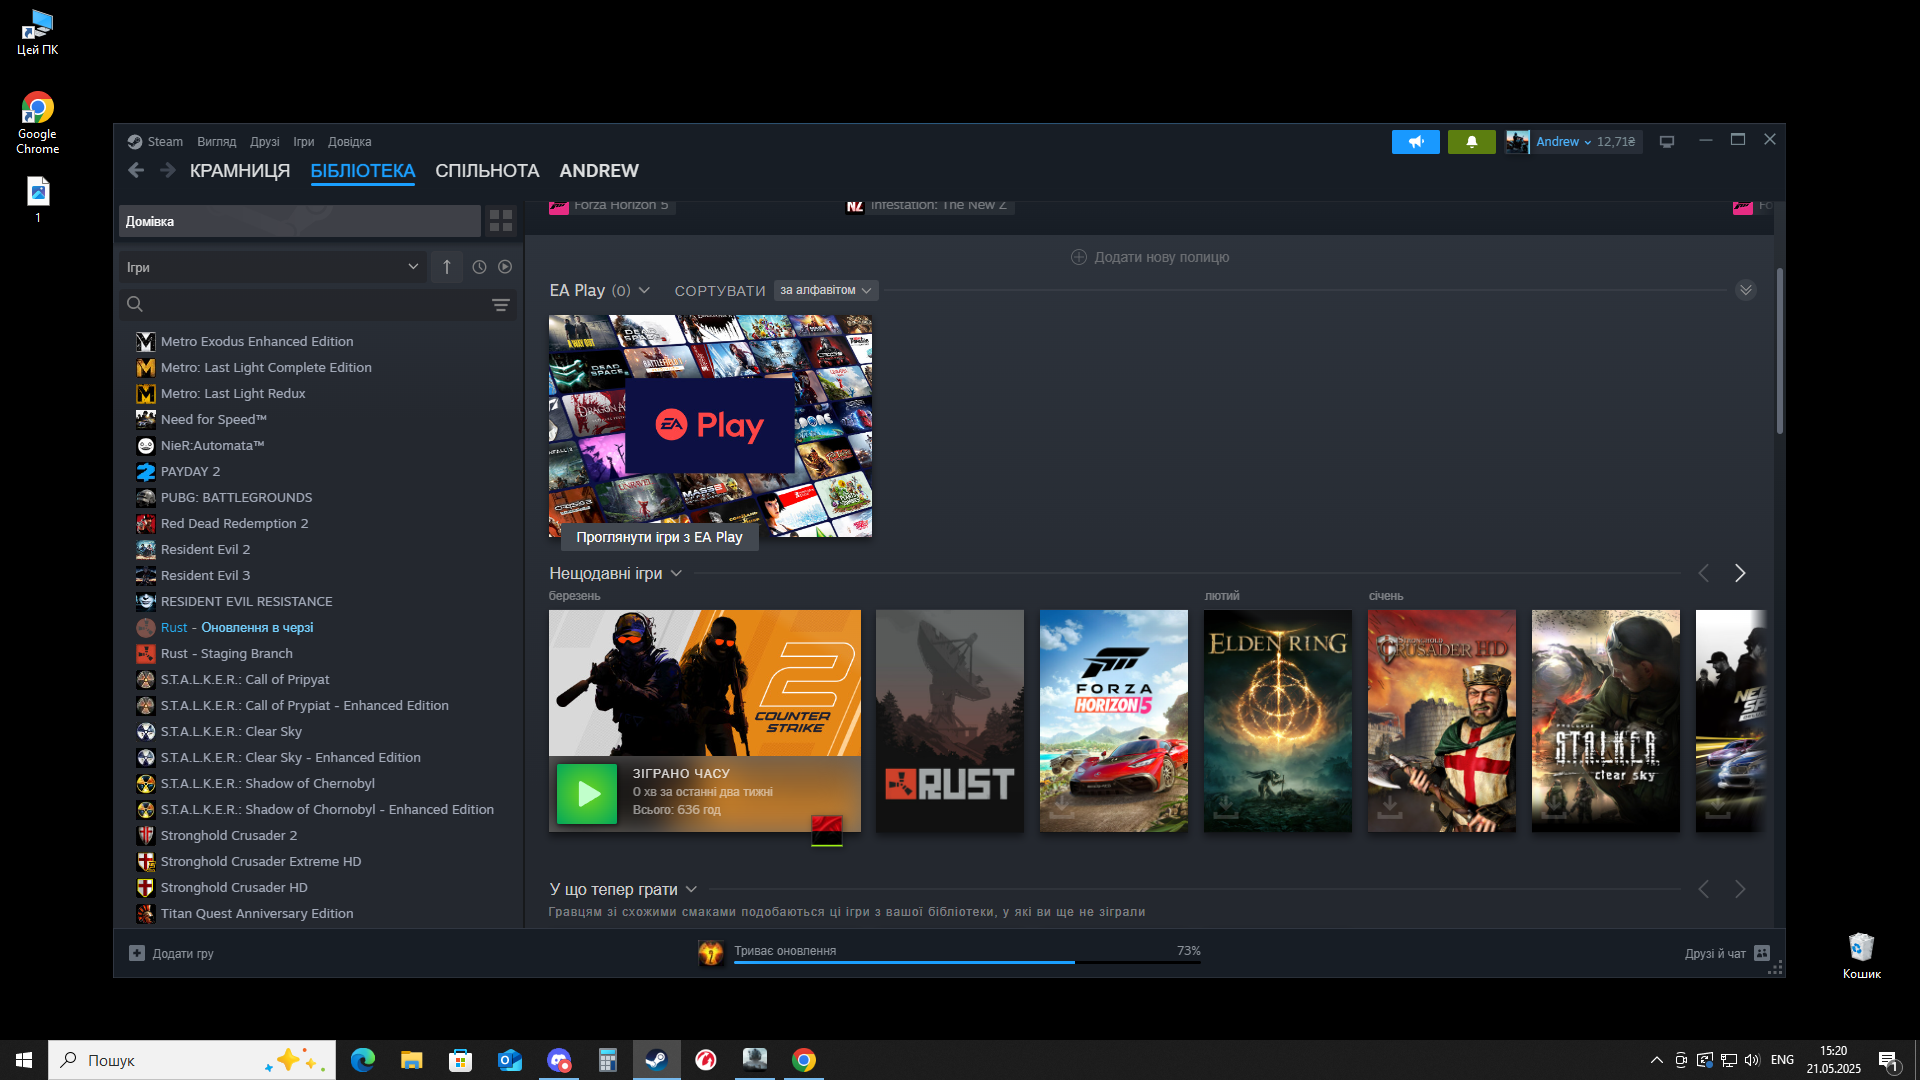Open the Вигляд menu
Viewport: 1920px width, 1080px height.
coord(217,142)
